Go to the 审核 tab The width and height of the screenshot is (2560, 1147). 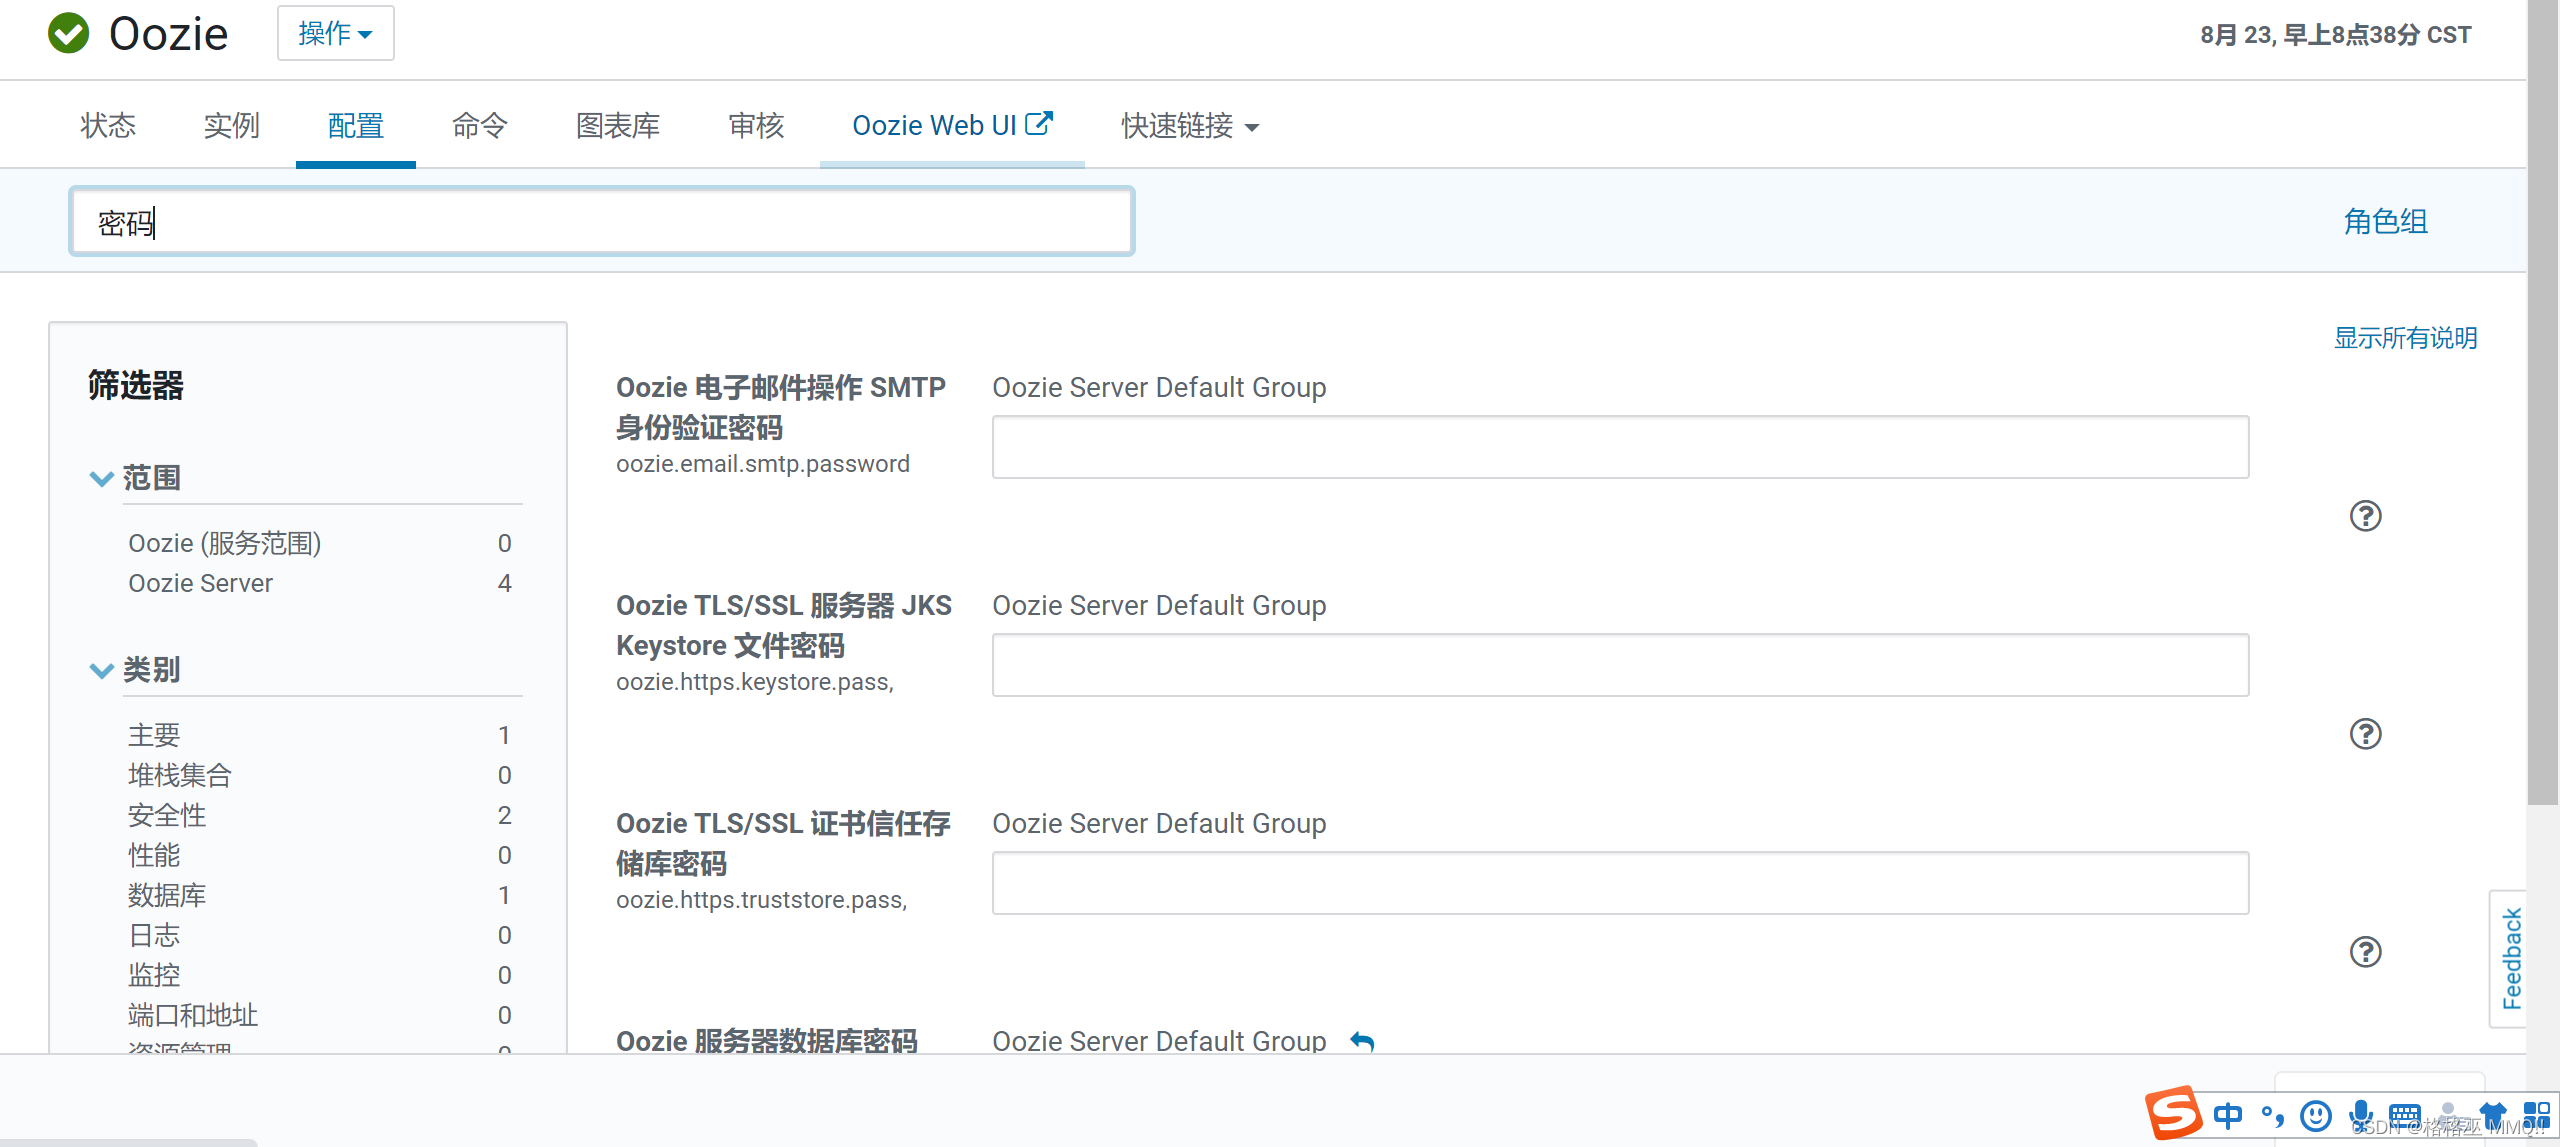click(756, 126)
